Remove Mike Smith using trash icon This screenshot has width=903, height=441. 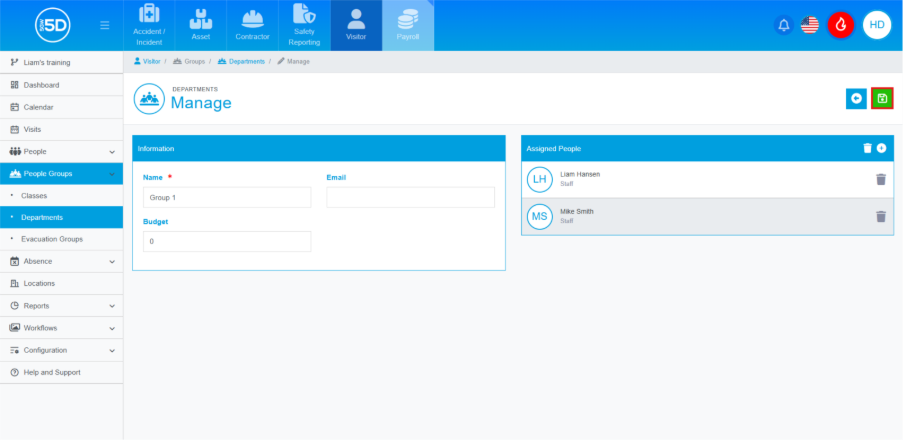tap(881, 216)
